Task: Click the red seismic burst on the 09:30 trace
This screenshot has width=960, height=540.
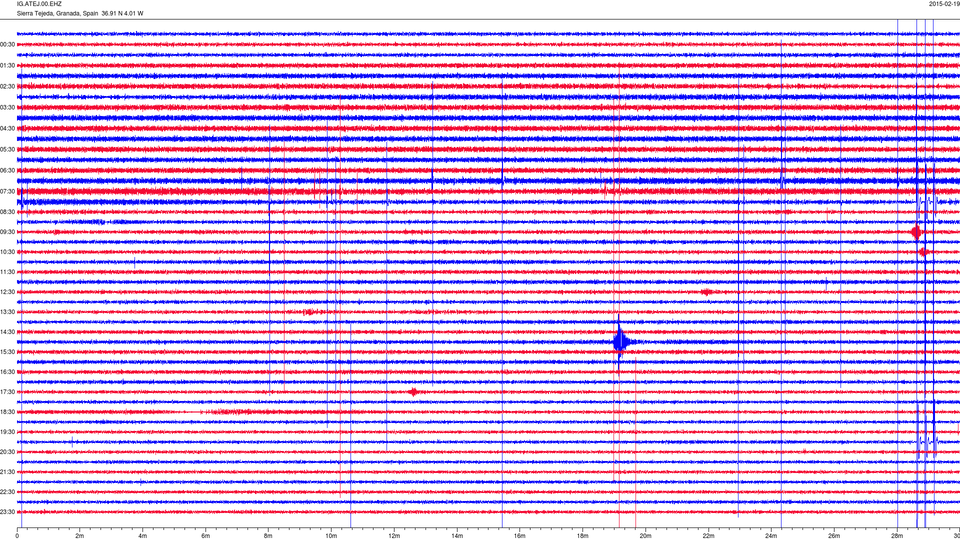Action: point(917,232)
